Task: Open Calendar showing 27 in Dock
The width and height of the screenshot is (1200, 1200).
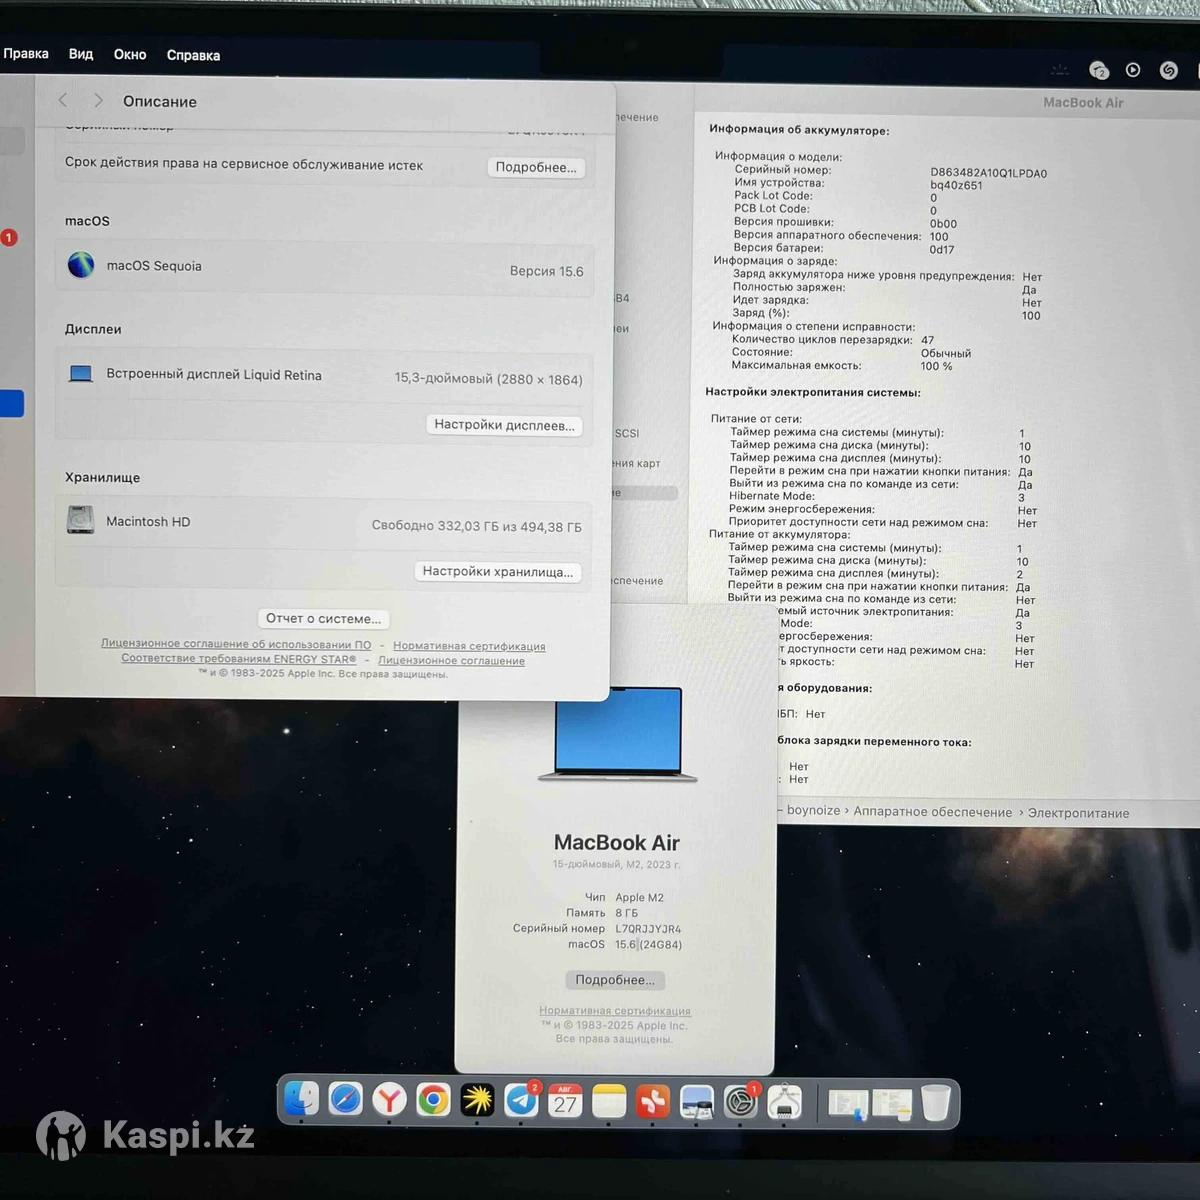Action: tap(565, 1102)
